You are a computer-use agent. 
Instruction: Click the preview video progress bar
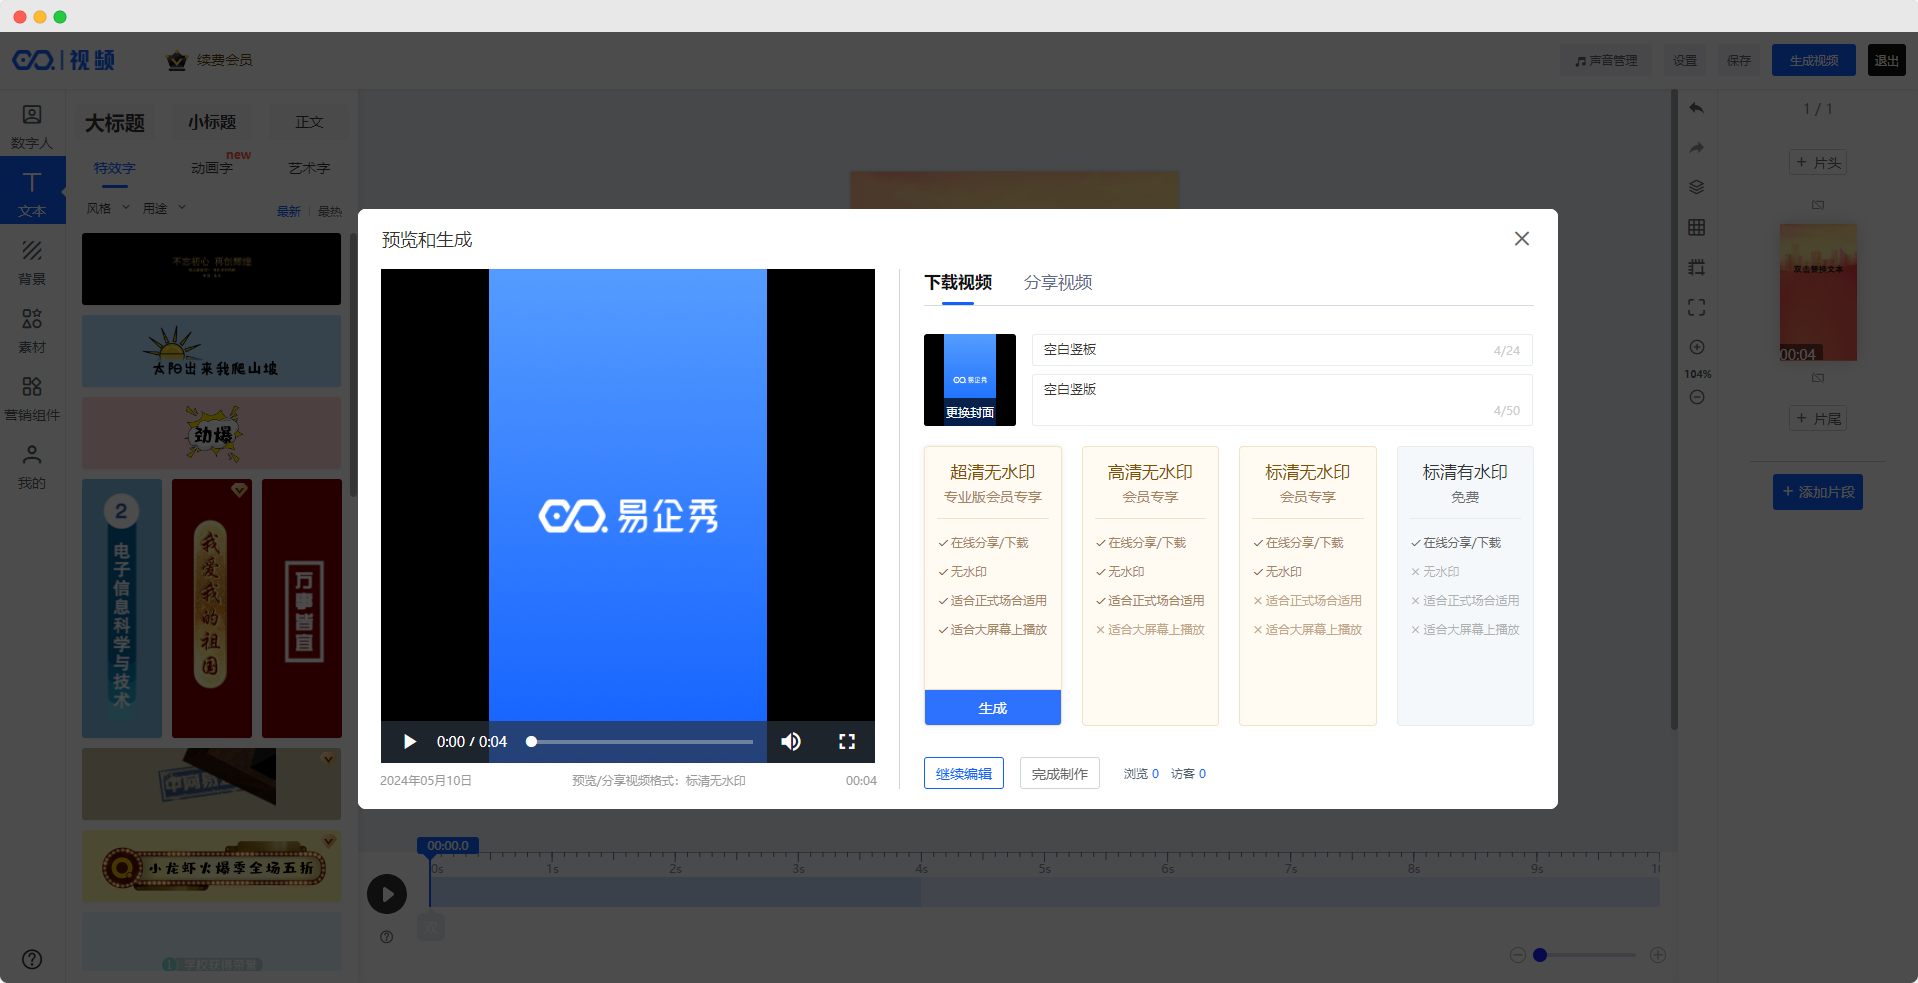tap(640, 742)
